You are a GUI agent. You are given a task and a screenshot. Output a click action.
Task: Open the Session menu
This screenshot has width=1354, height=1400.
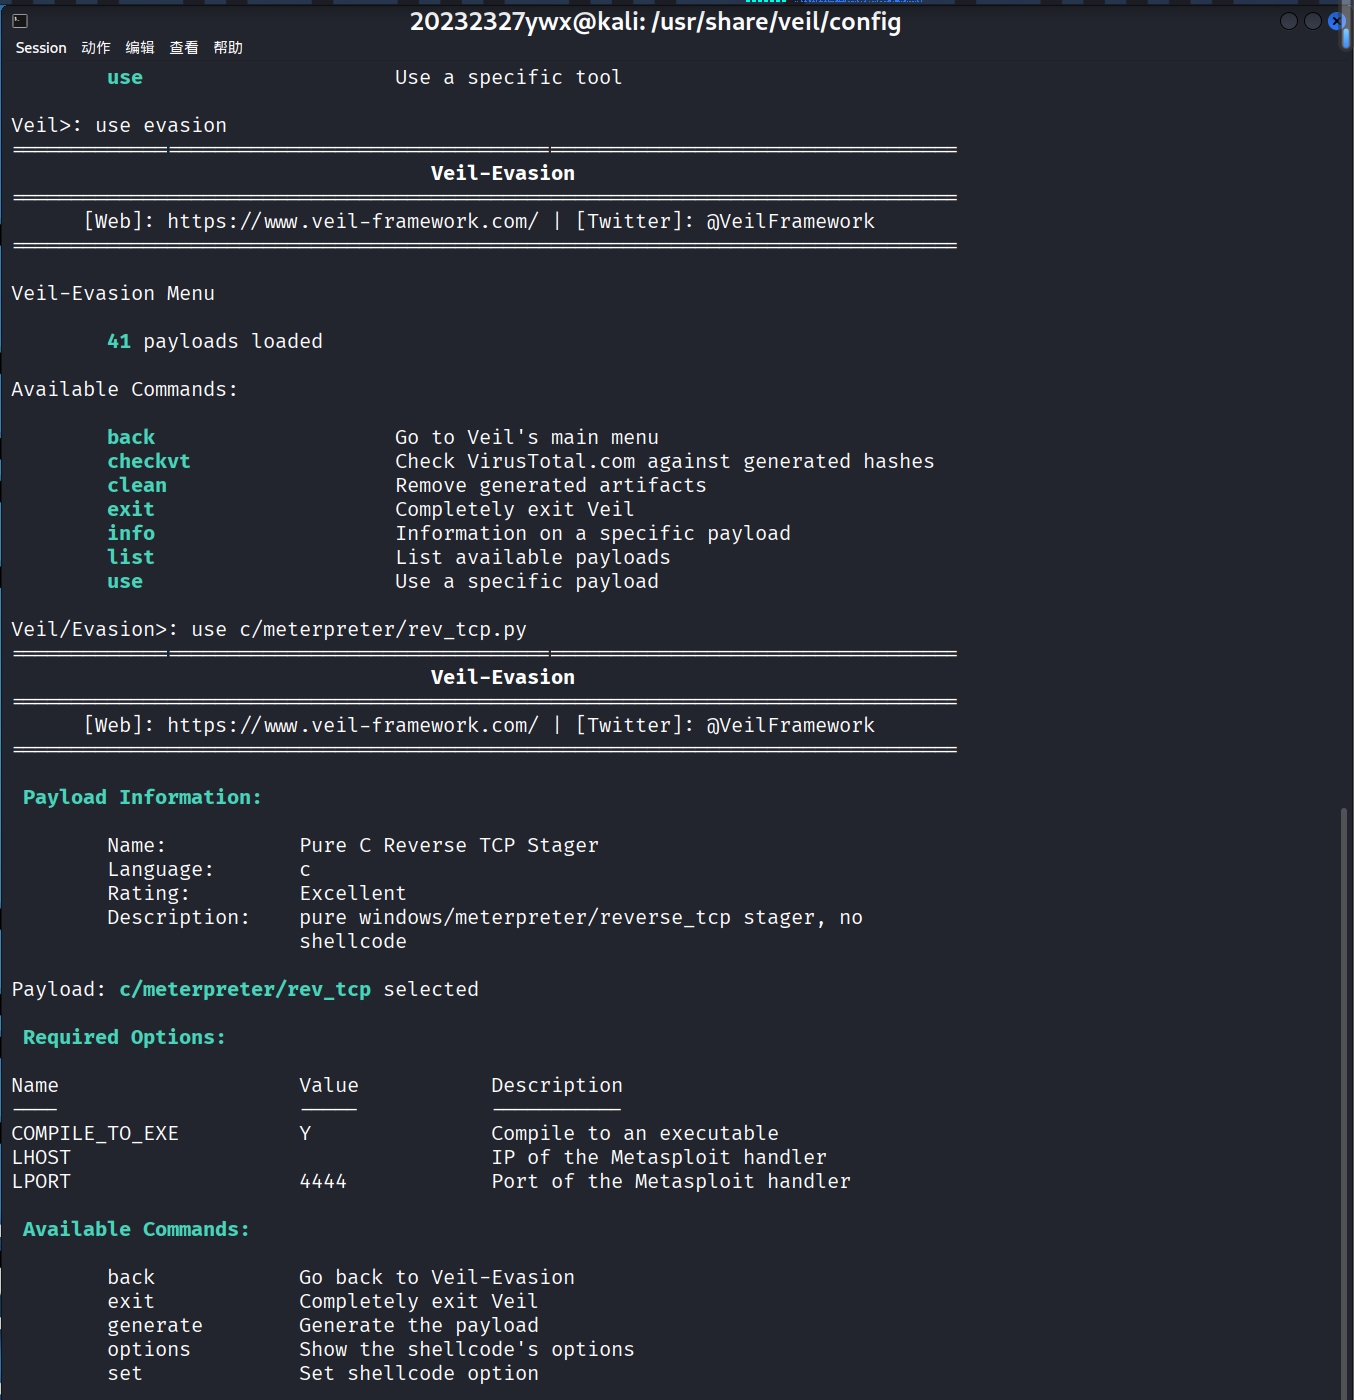41,48
